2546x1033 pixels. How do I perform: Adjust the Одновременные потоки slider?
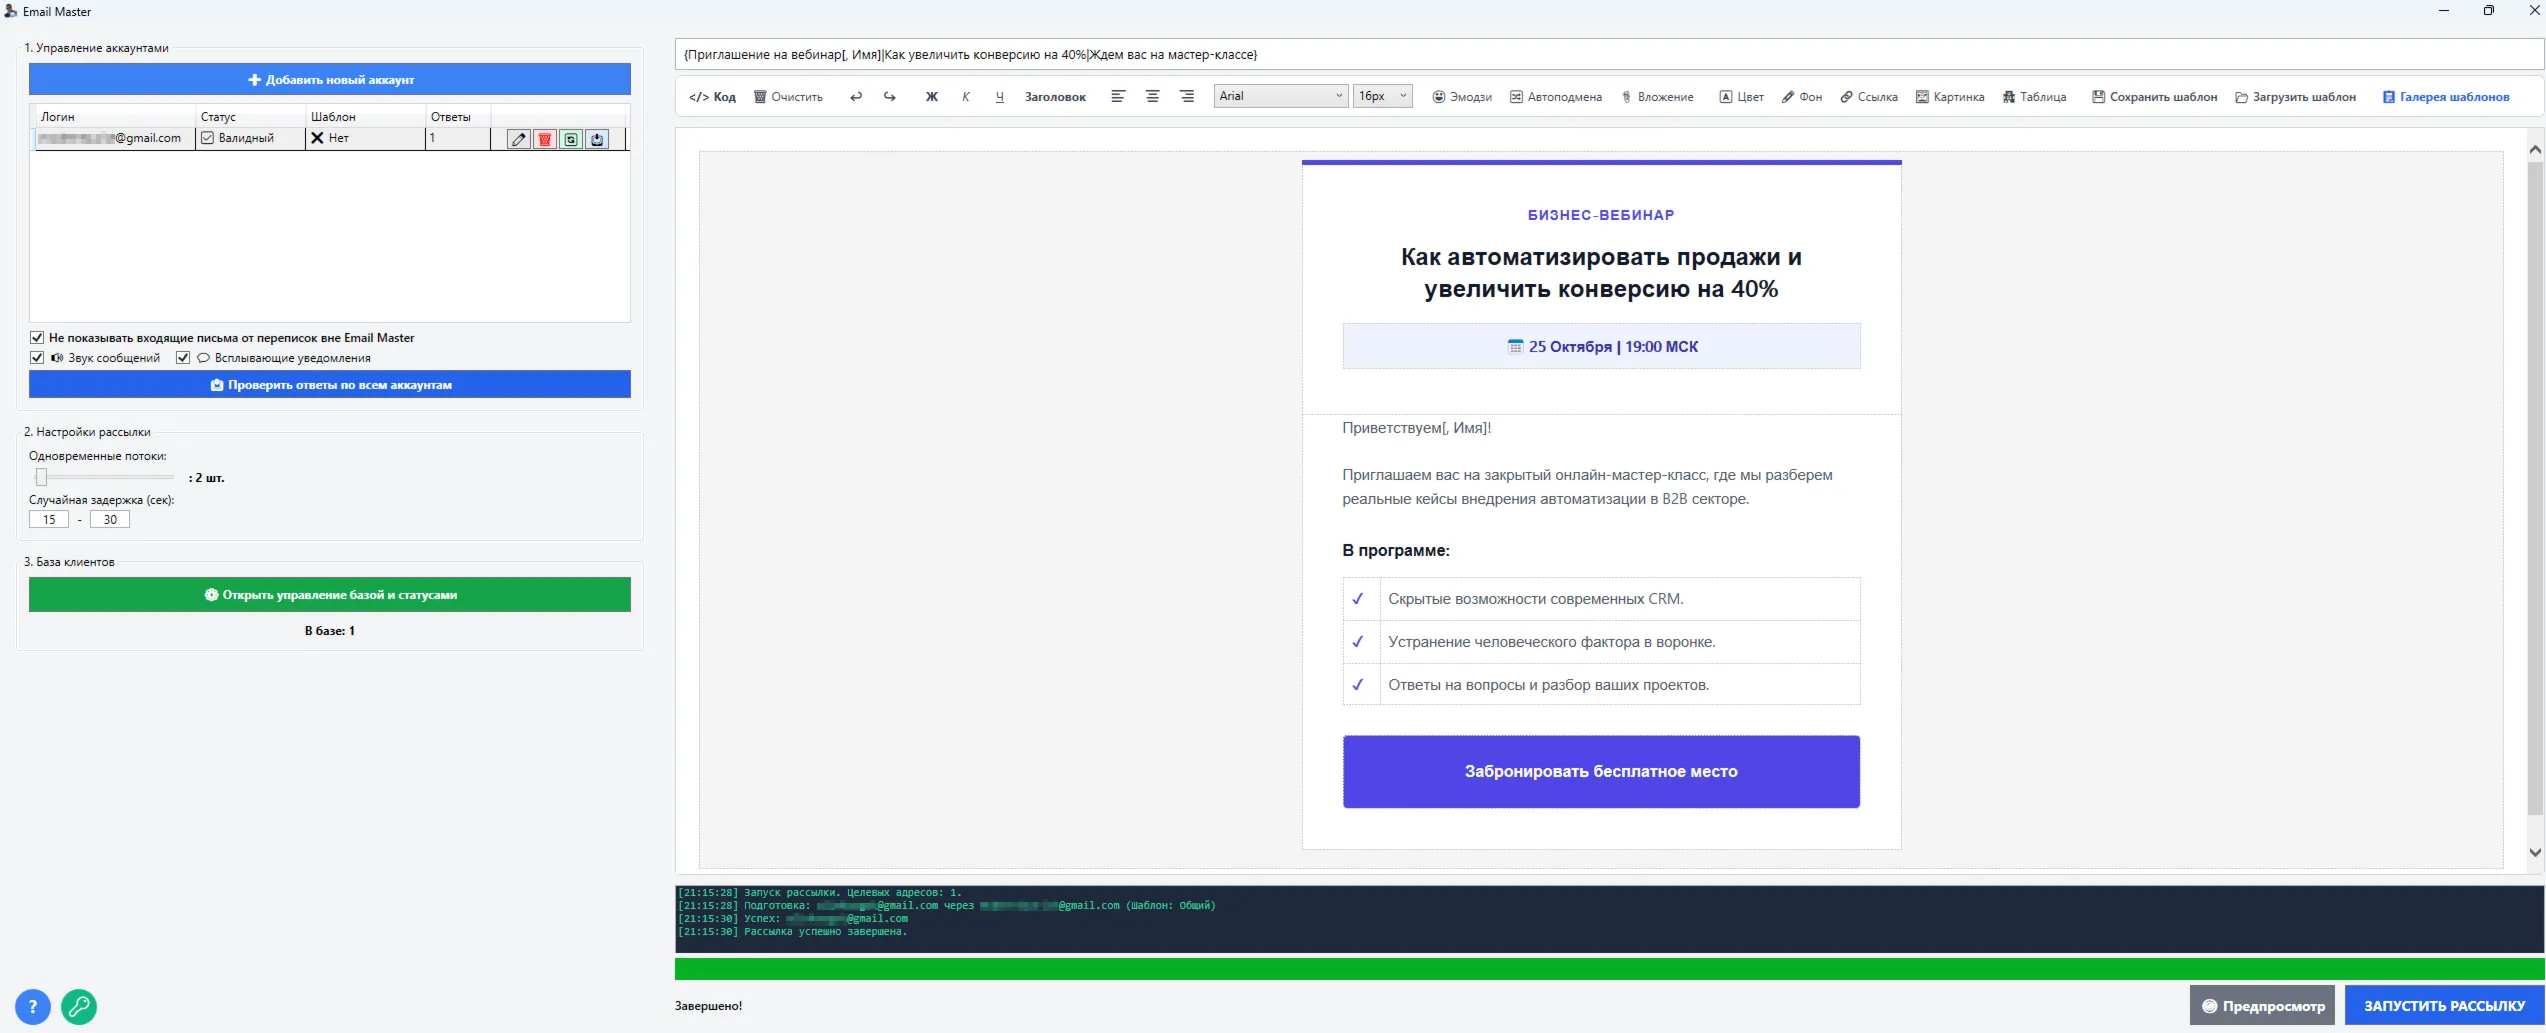point(41,477)
